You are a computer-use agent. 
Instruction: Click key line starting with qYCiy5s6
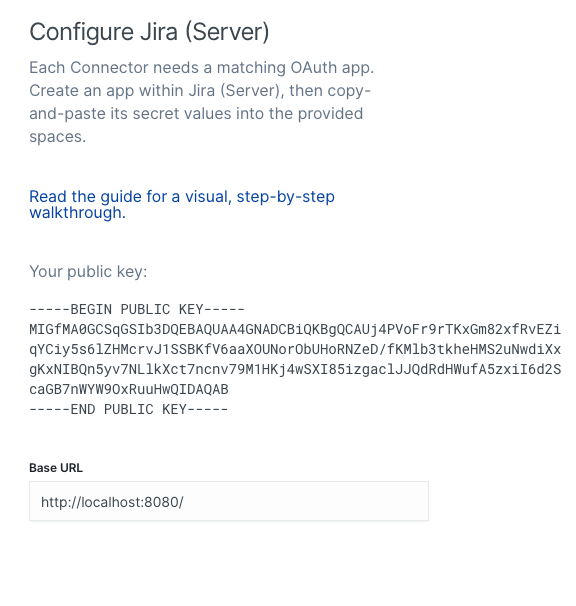[295, 349]
